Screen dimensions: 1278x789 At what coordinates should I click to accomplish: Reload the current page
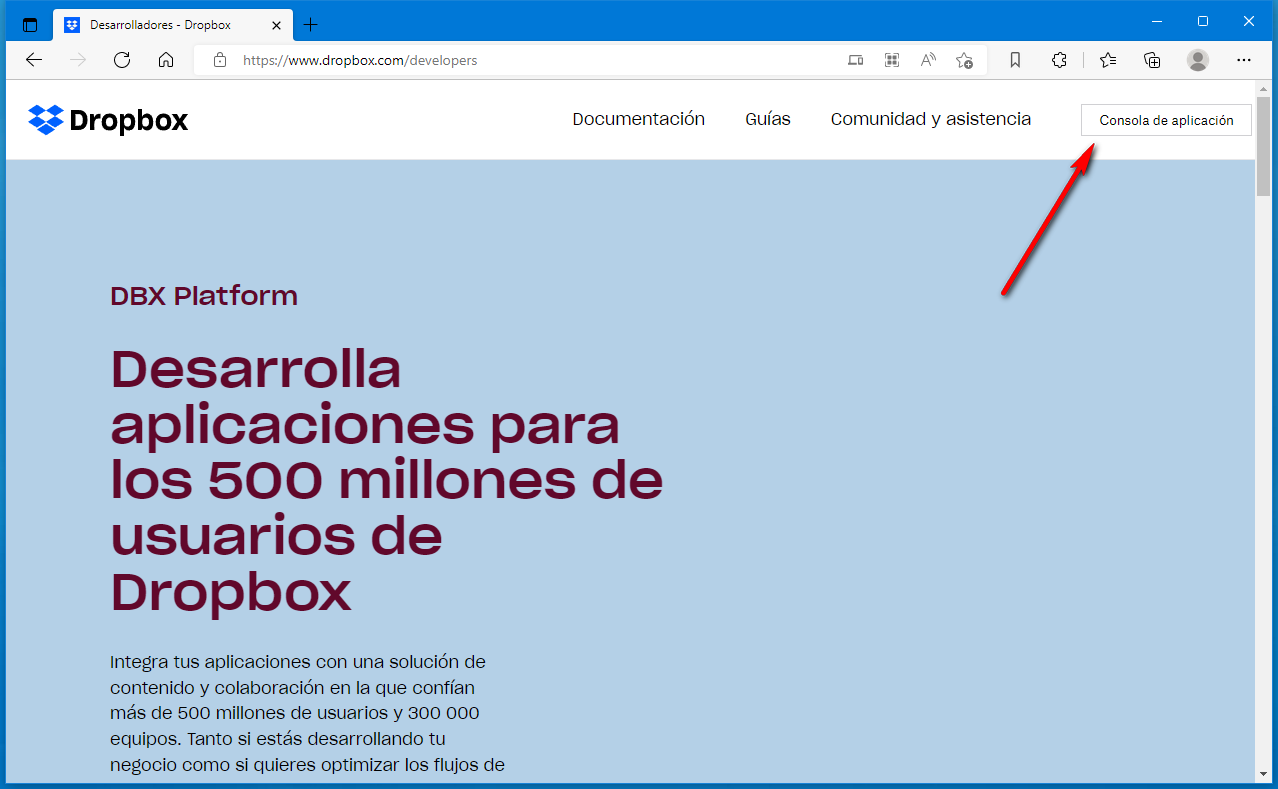122,60
